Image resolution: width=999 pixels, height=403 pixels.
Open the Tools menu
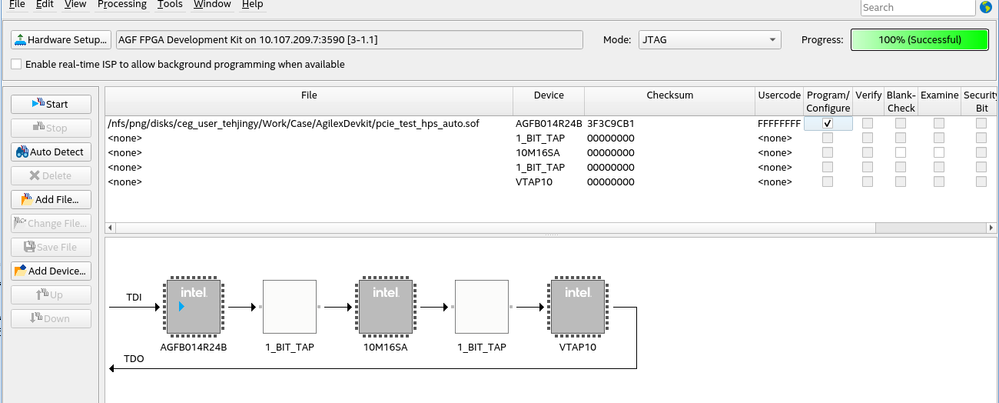tap(170, 5)
